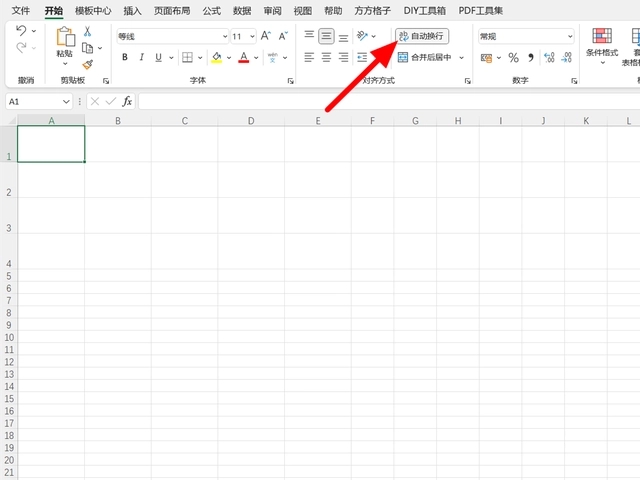Click the Copy icon
Viewport: 640px width, 480px height.
click(x=87, y=48)
